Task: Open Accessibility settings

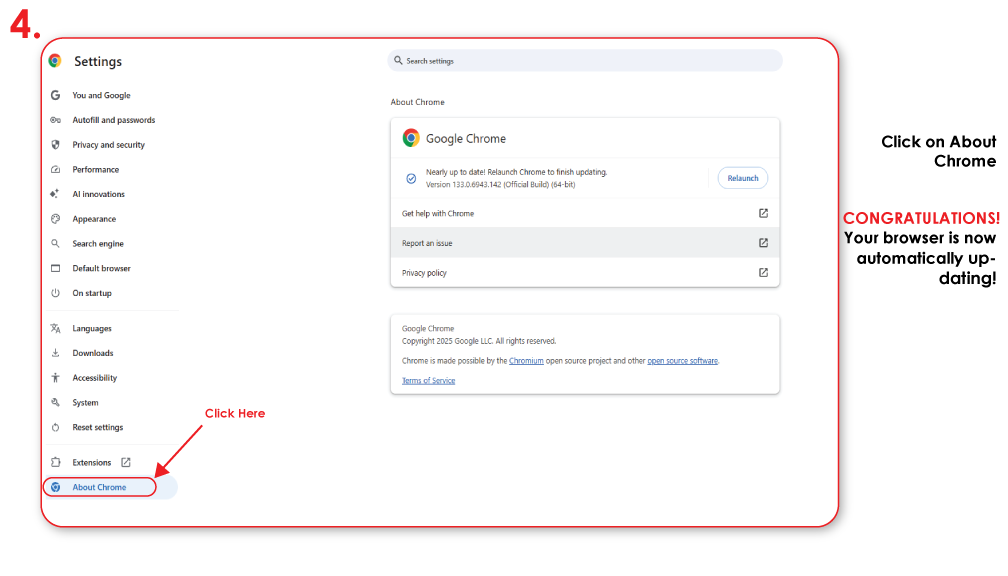Action: pos(94,378)
